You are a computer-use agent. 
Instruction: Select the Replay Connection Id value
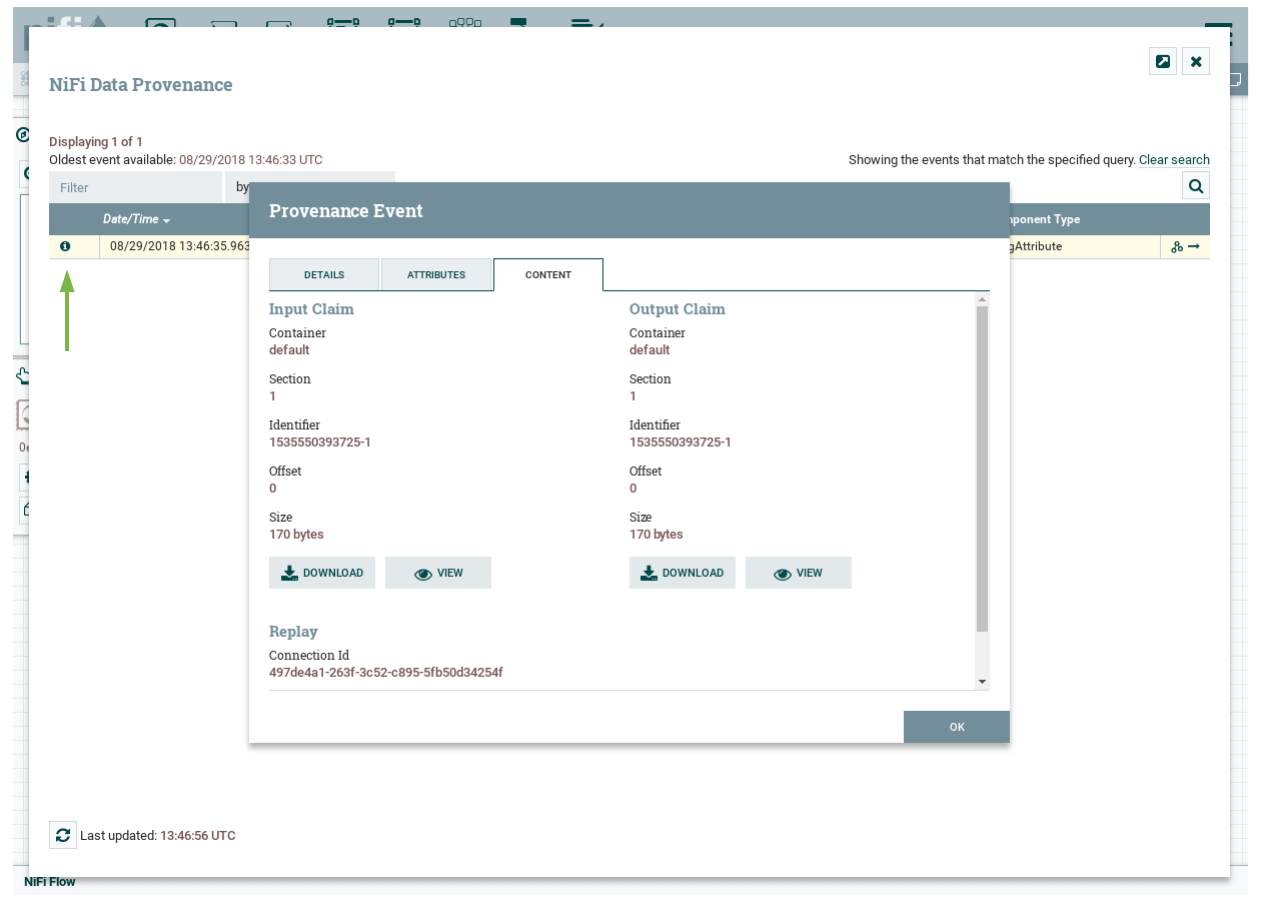coord(386,672)
